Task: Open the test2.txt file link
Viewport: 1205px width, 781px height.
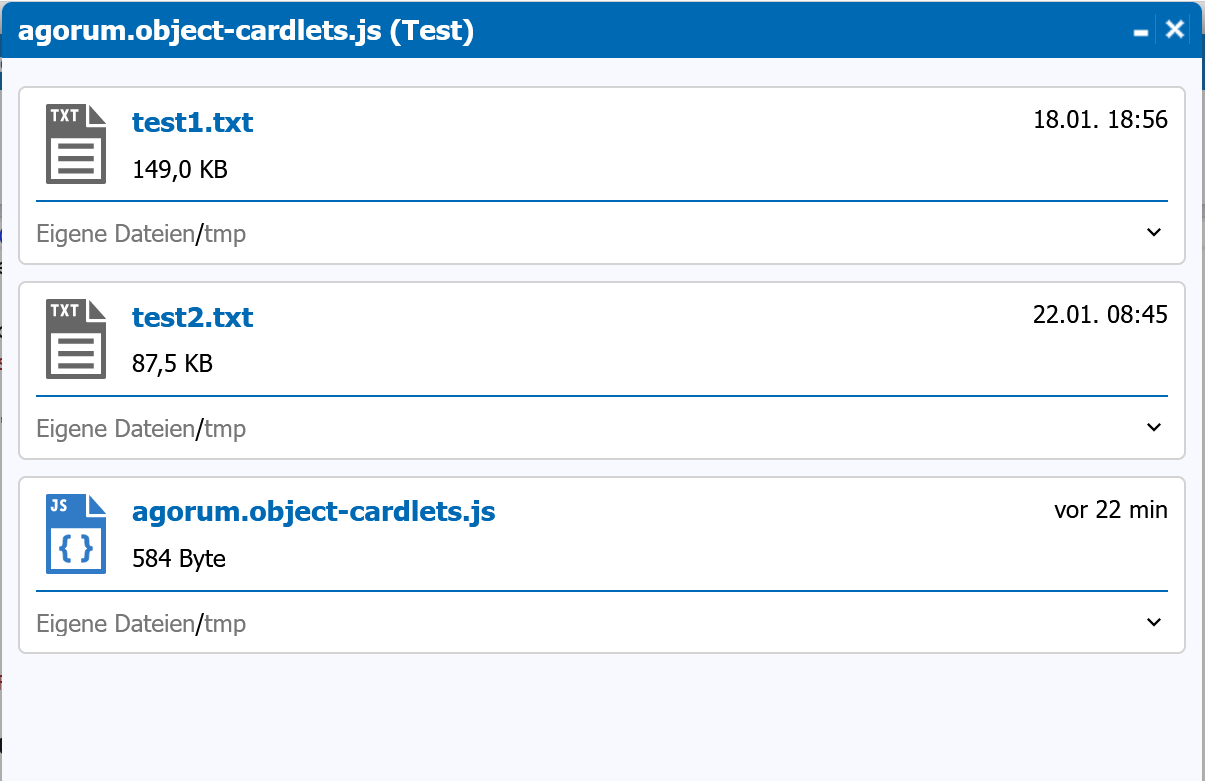Action: (x=192, y=317)
